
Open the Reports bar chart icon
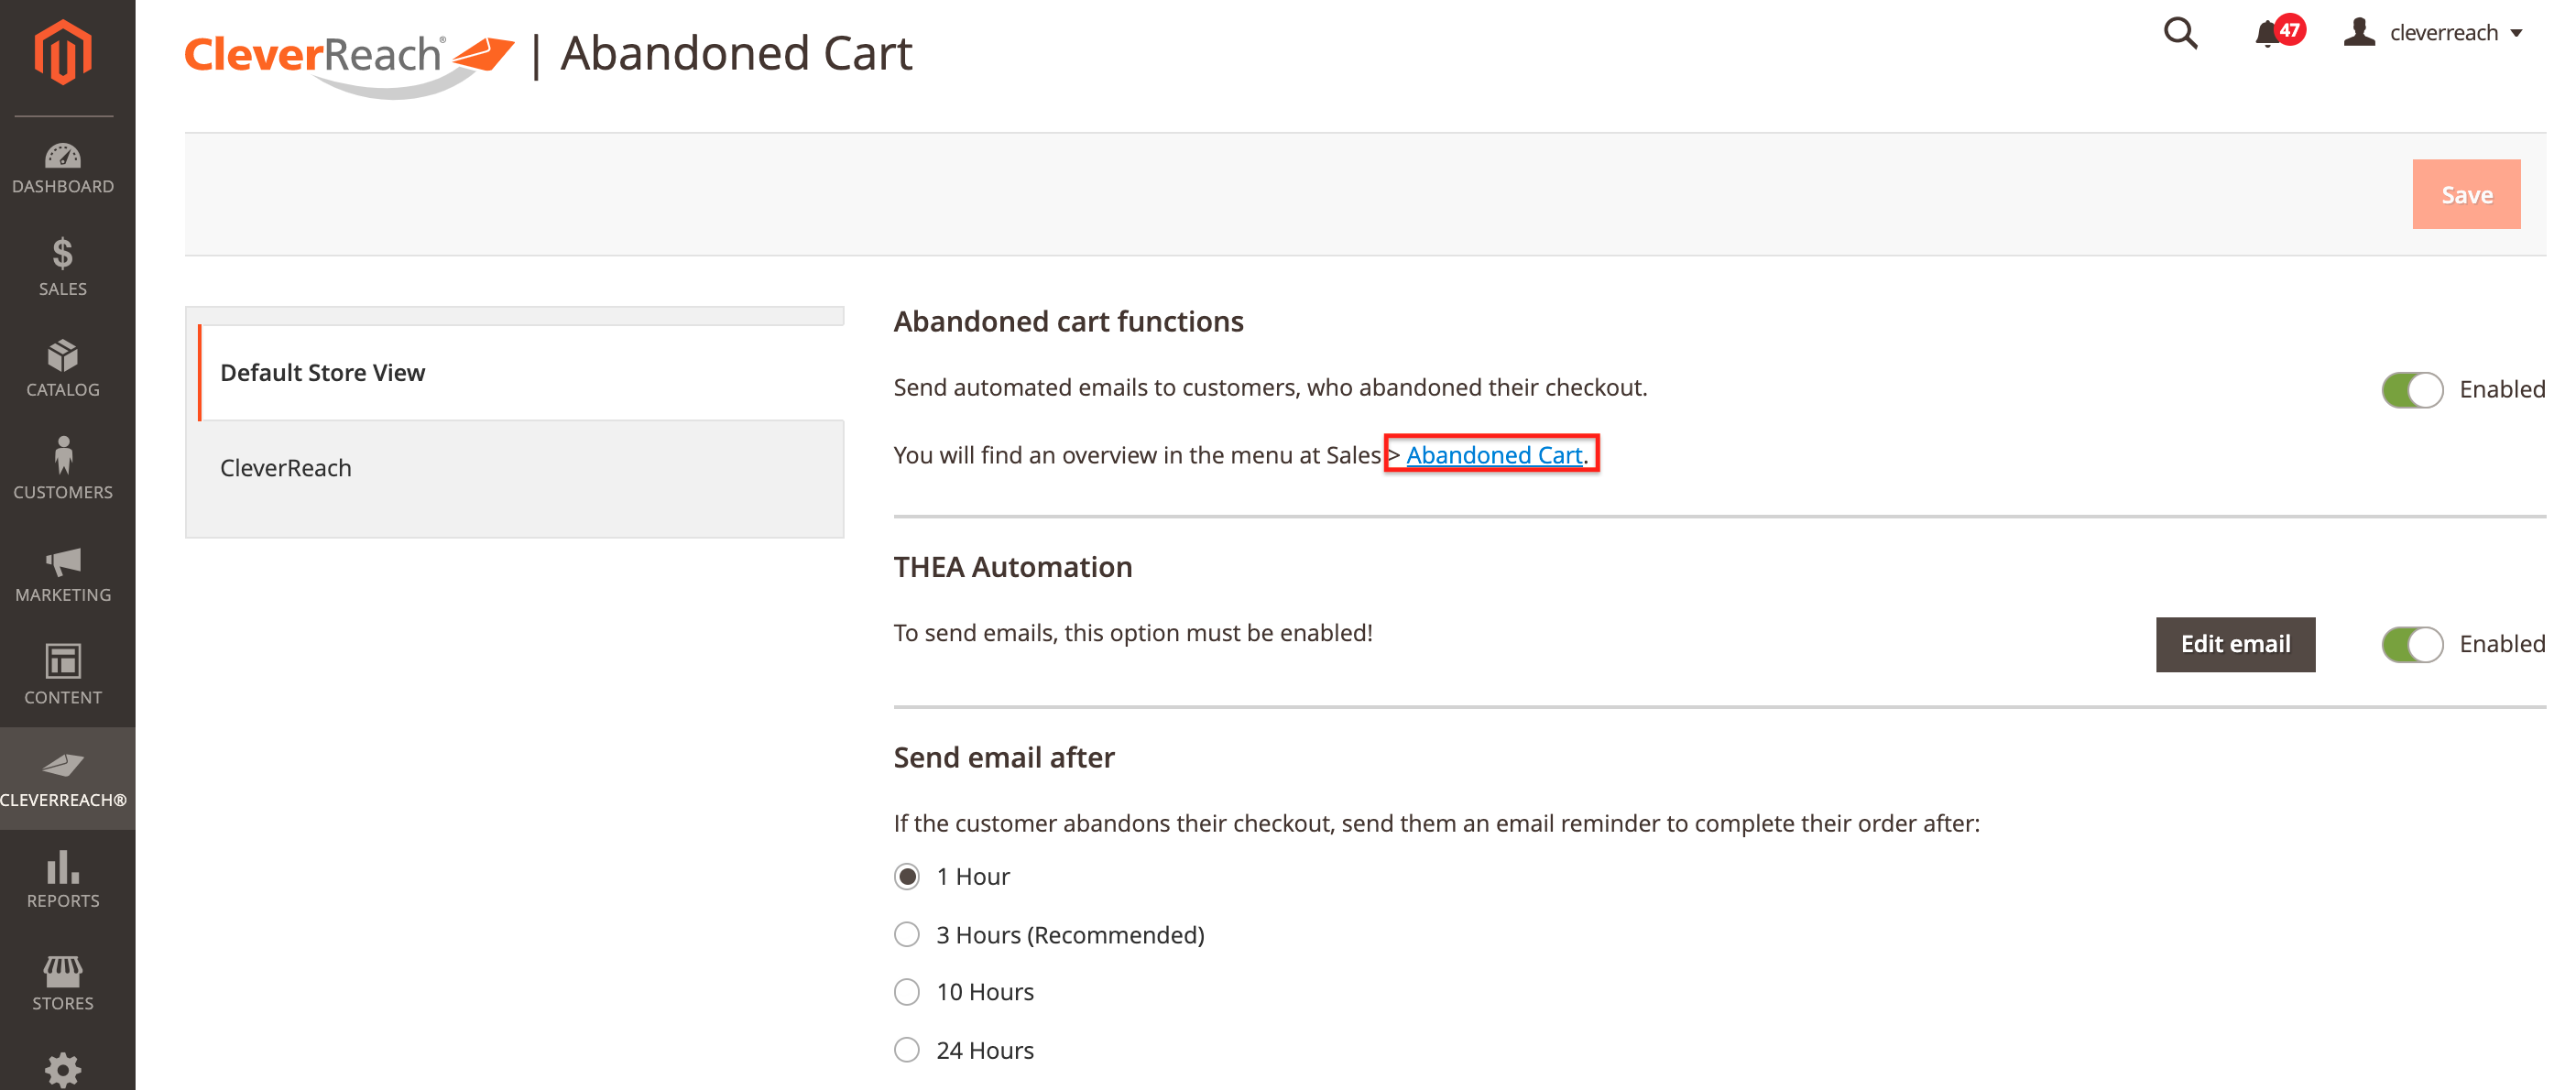pos(63,879)
